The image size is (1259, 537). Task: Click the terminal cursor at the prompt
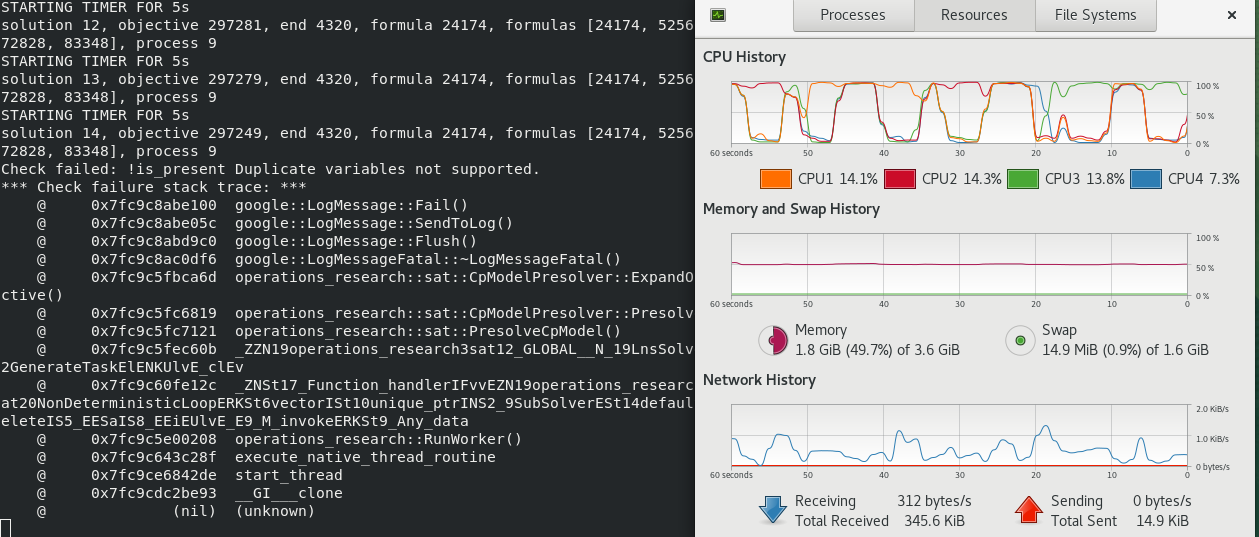pos(6,528)
